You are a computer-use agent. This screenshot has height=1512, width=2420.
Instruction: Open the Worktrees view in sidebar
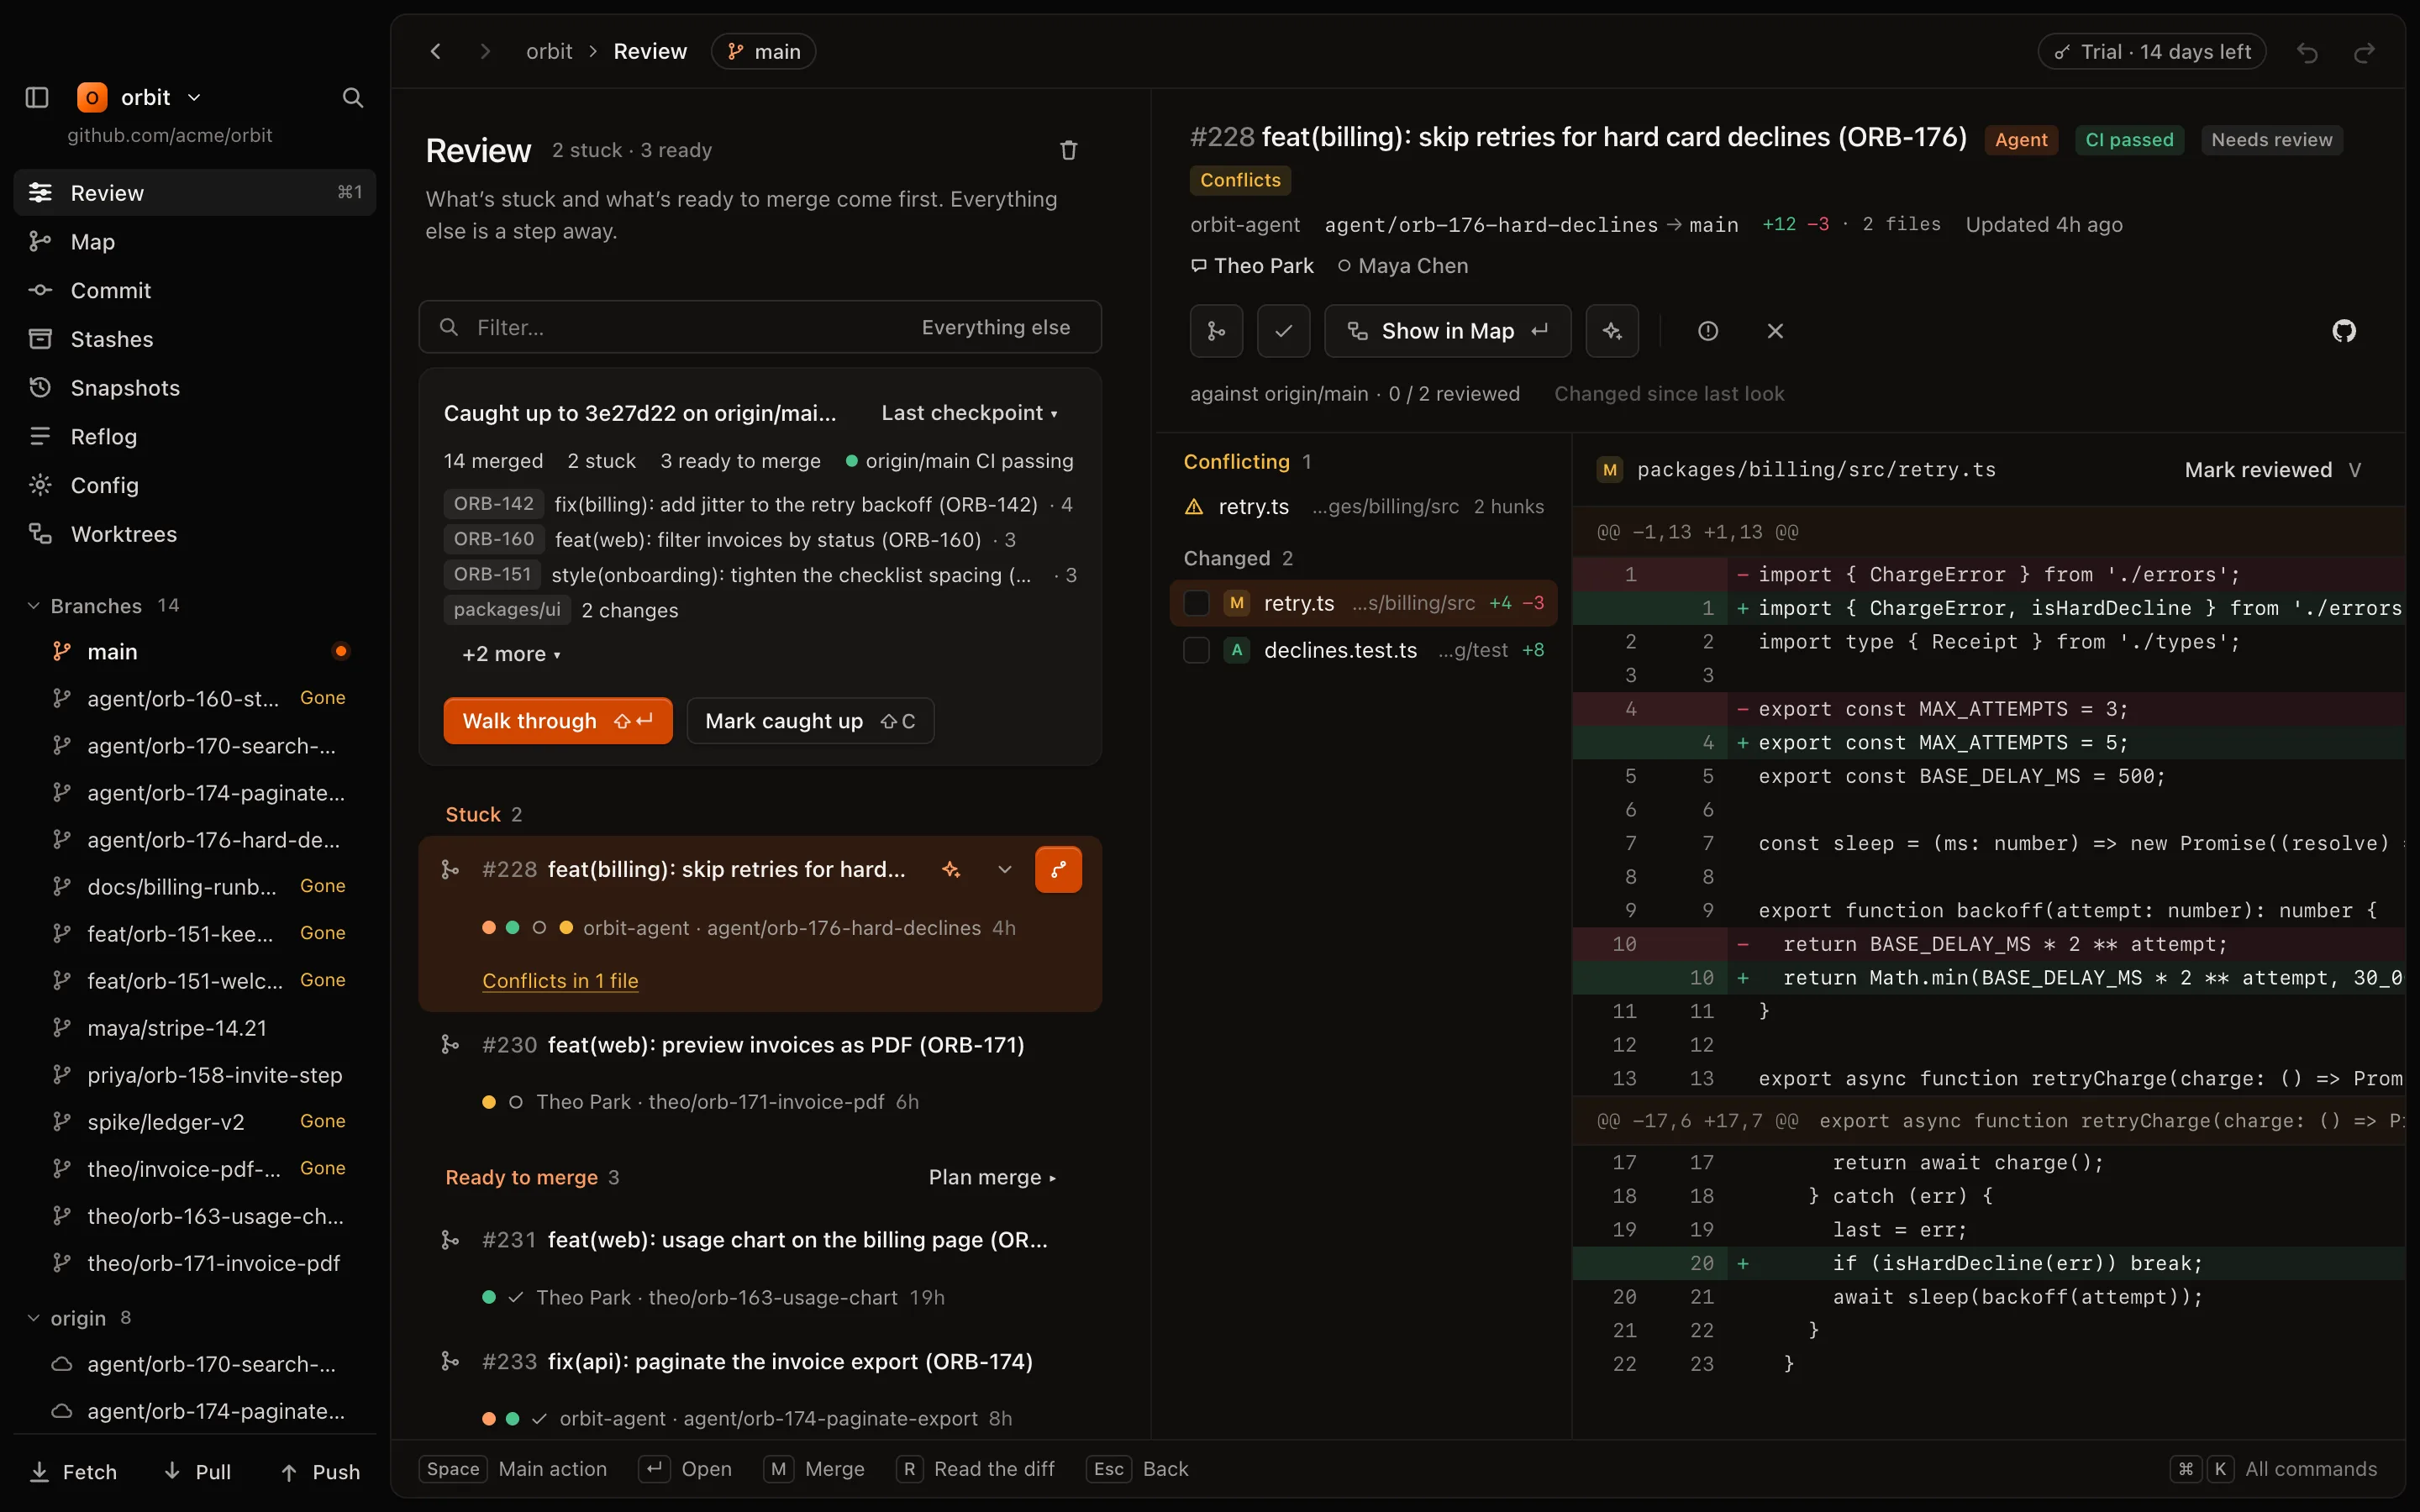[195, 534]
